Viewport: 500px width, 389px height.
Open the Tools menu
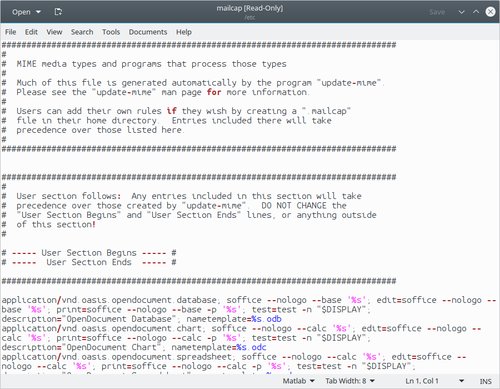[x=111, y=32]
